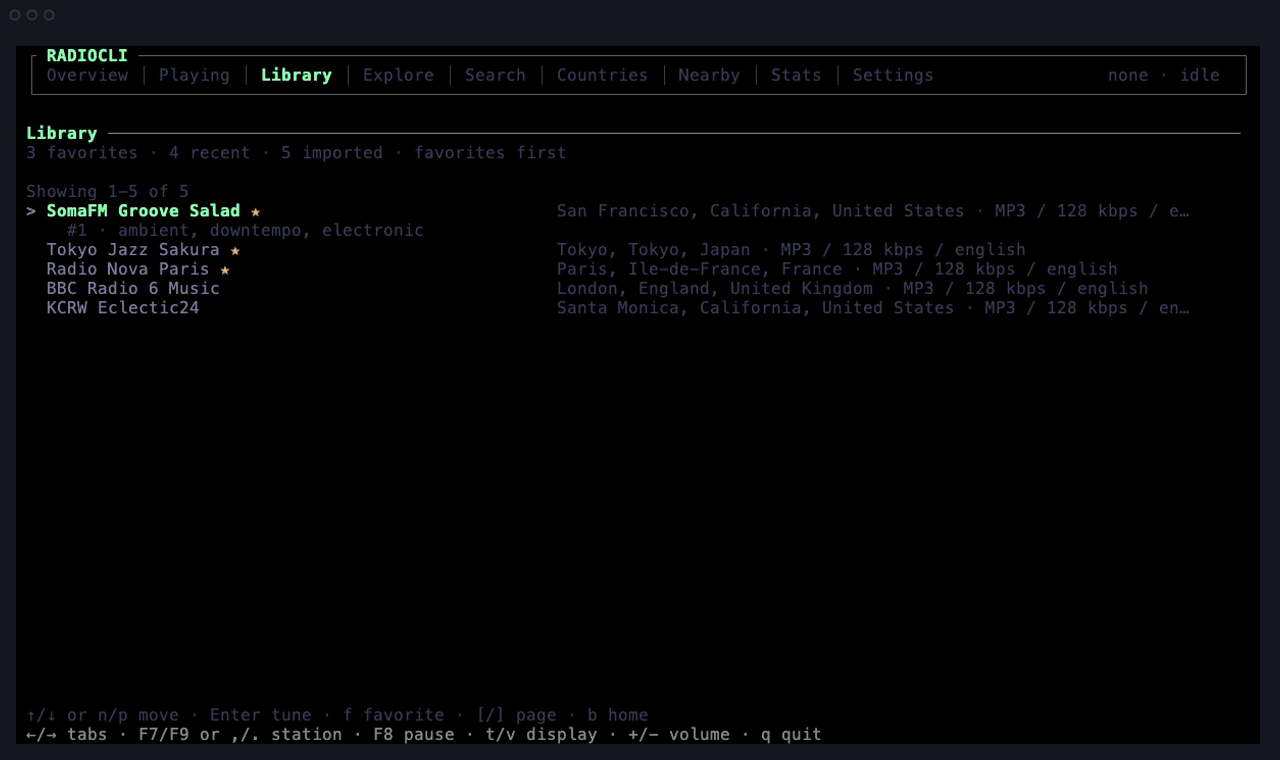The height and width of the screenshot is (760, 1280).
Task: Click the Library section heading
Action: coord(62,133)
